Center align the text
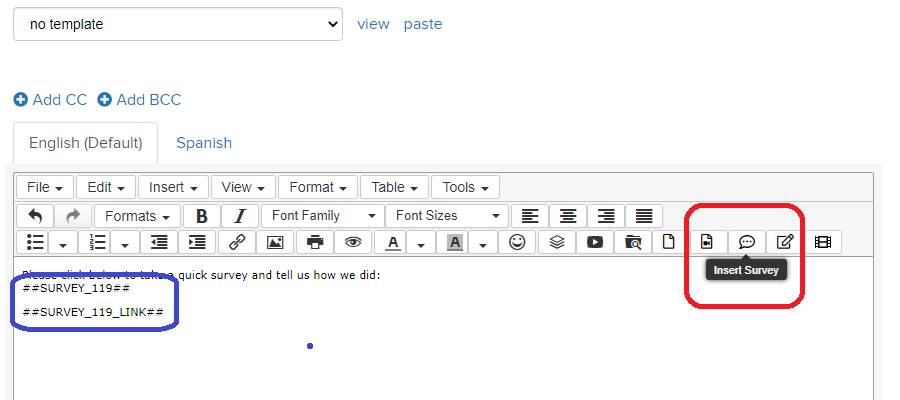The height and width of the screenshot is (400, 900). coord(568,216)
